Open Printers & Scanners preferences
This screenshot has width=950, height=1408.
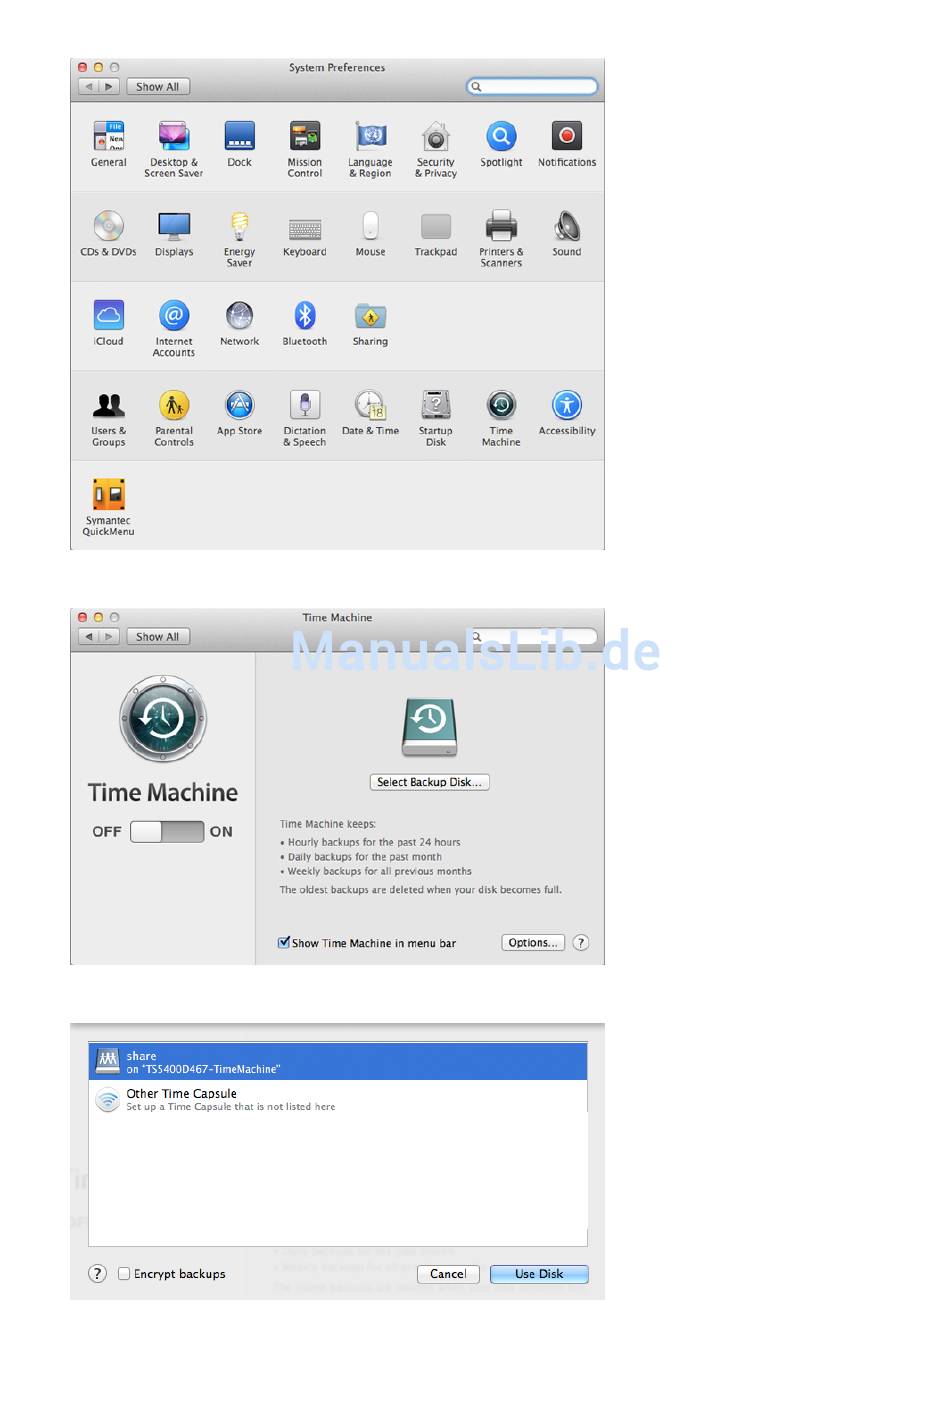(501, 238)
